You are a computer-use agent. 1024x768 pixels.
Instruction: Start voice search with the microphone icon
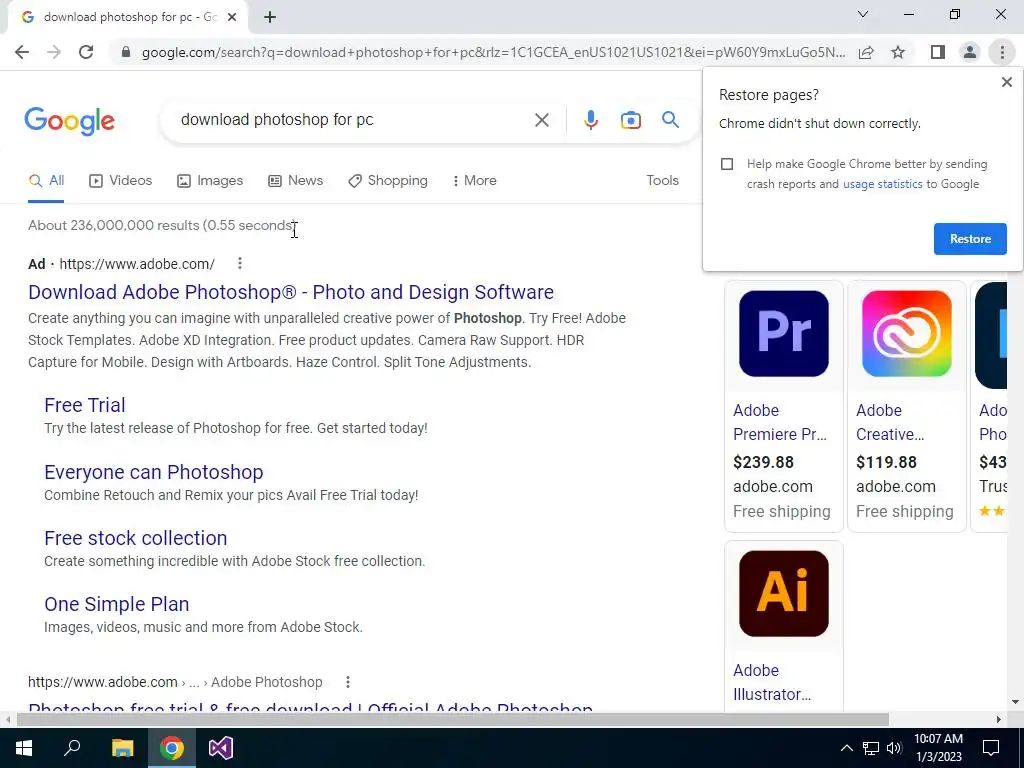point(590,120)
